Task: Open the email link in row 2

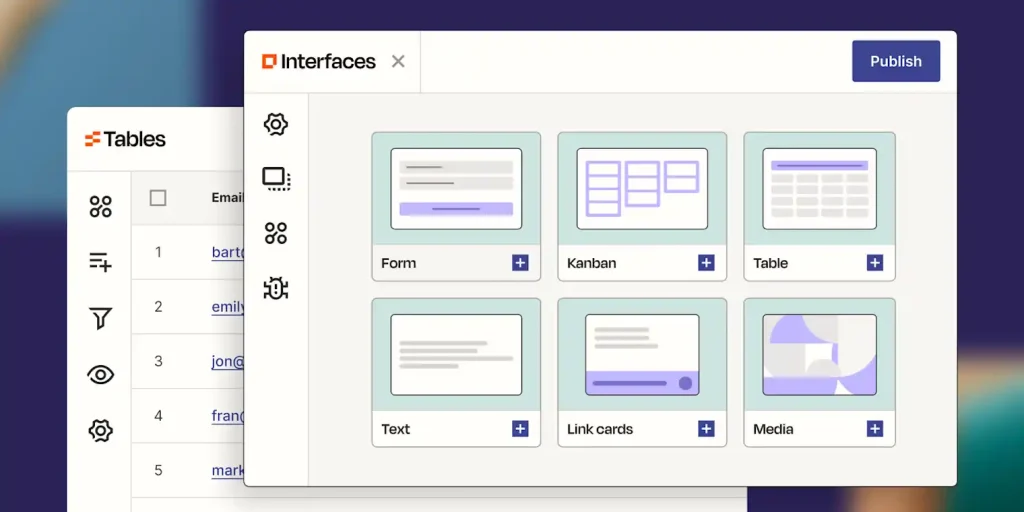Action: coord(228,307)
